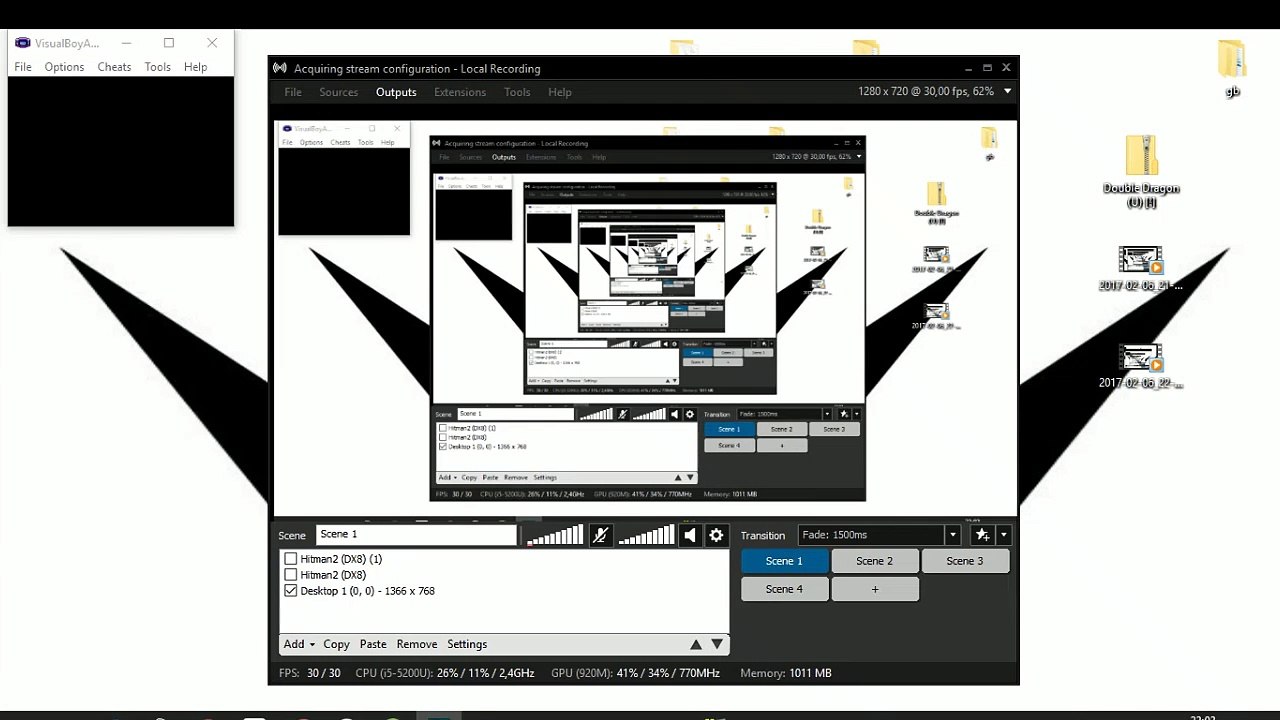Adjust the microphone volume level bars
This screenshot has height=720, width=1280.
click(555, 535)
